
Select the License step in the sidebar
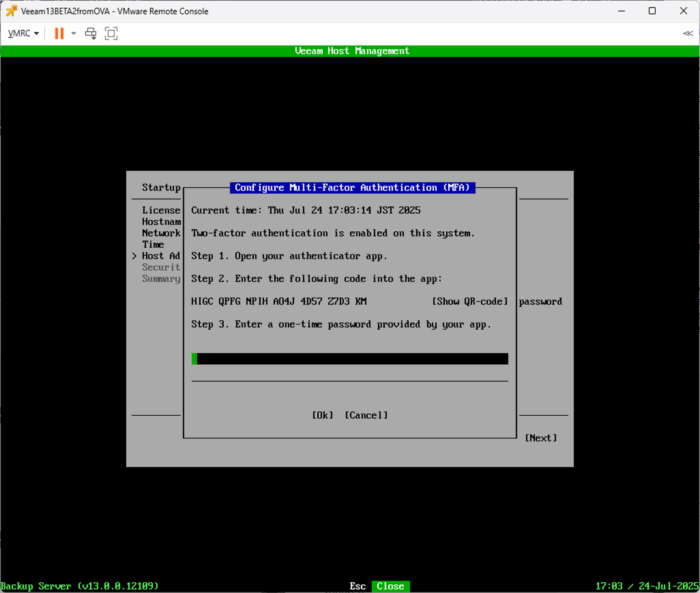tap(161, 210)
